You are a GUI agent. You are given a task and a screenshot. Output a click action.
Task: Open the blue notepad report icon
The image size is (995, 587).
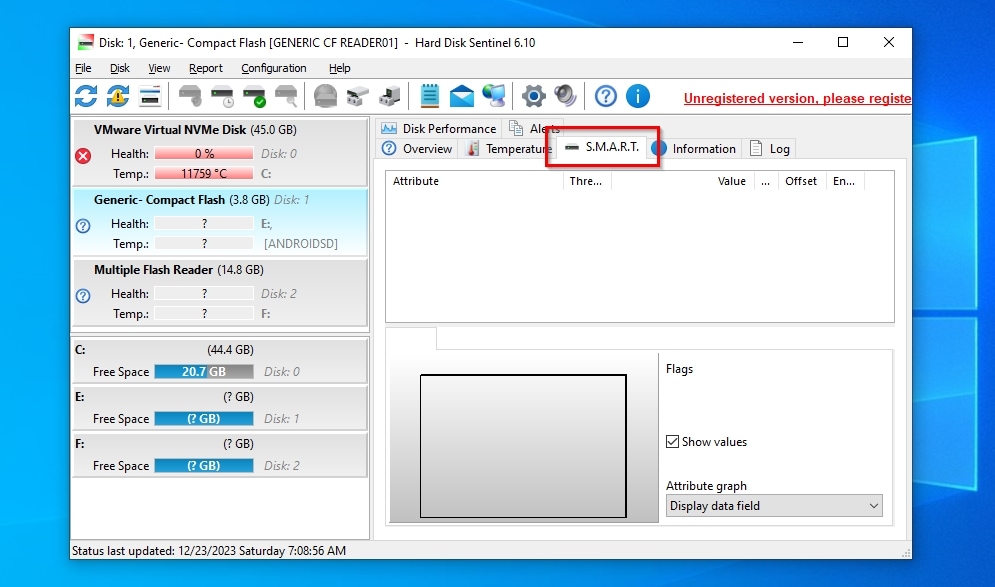430,96
